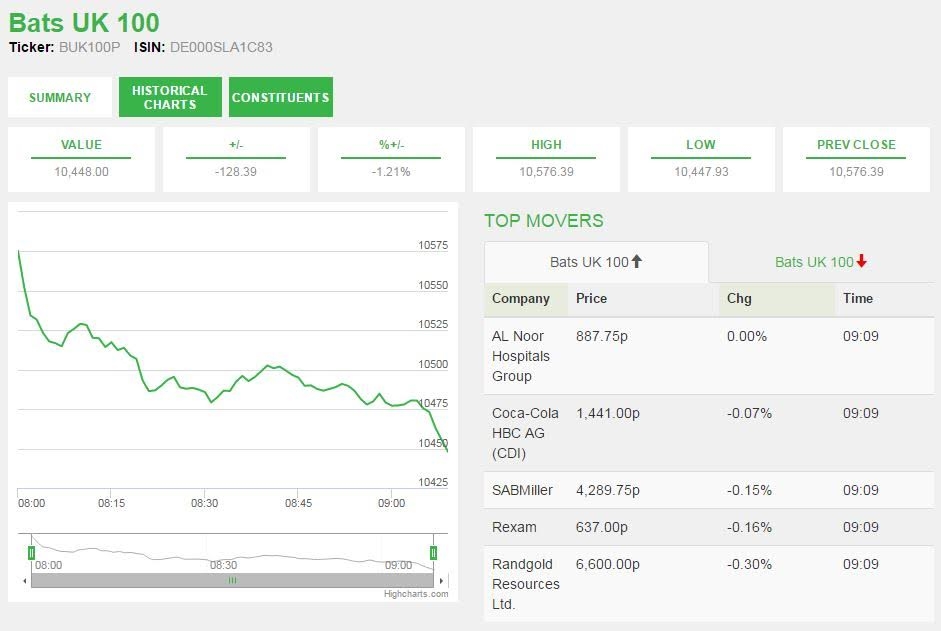This screenshot has height=631, width=941.
Task: Open the Highcharts.com credit link
Action: pos(416,594)
